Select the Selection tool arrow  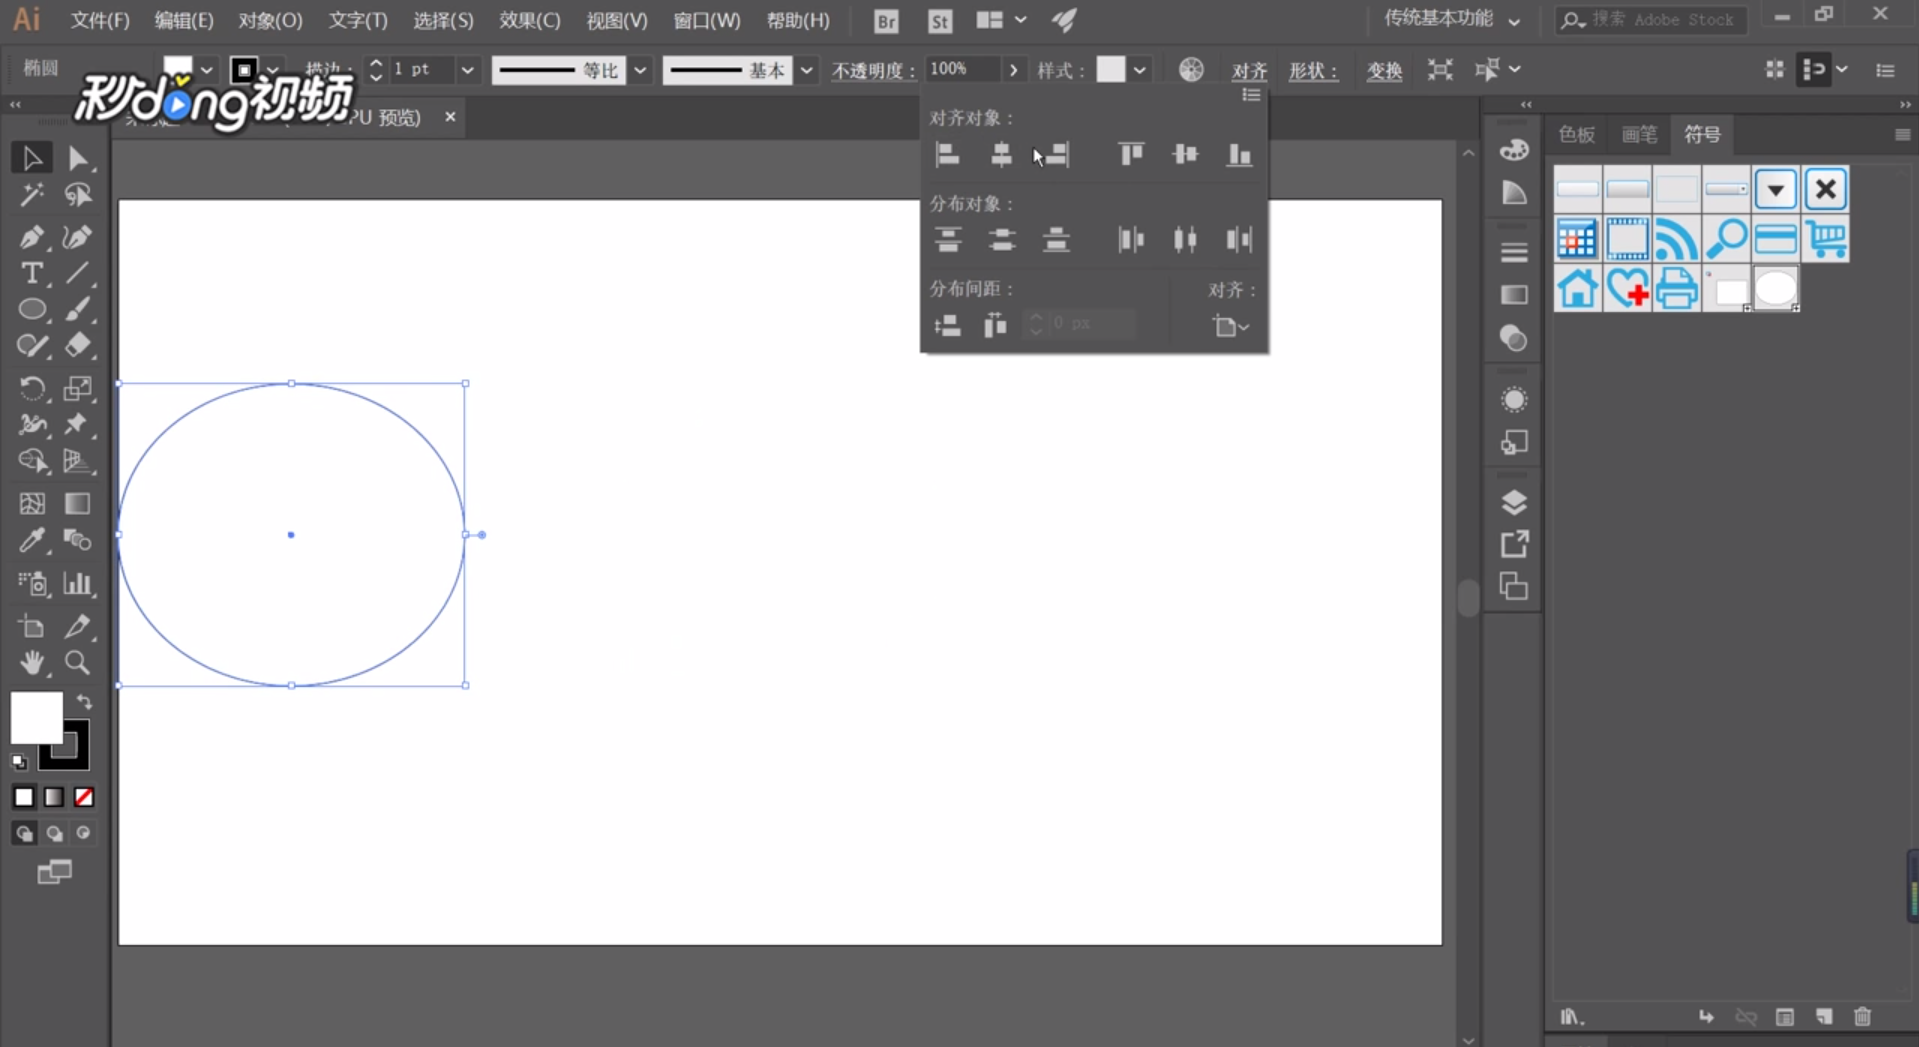click(x=31, y=158)
